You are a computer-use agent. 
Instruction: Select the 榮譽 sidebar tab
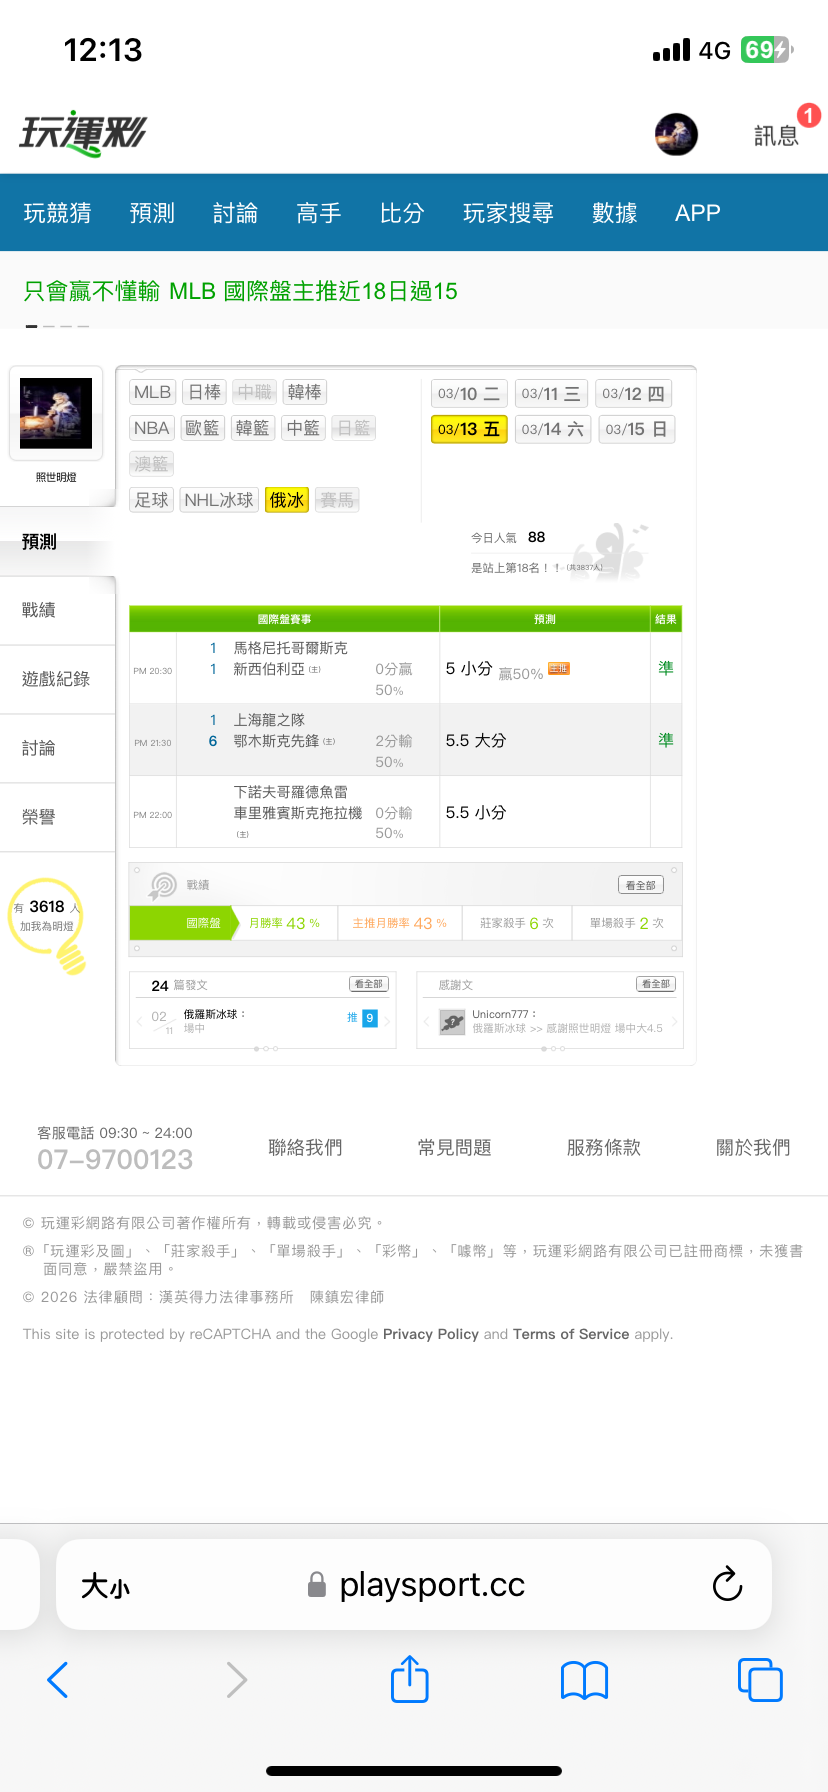(x=58, y=817)
